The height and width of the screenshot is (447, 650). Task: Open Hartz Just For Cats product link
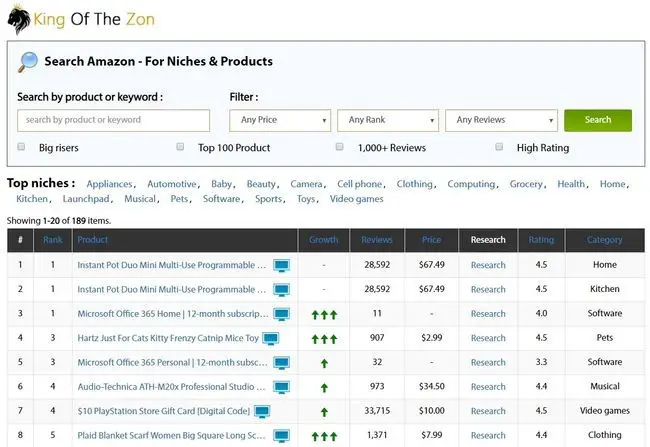pyautogui.click(x=168, y=338)
